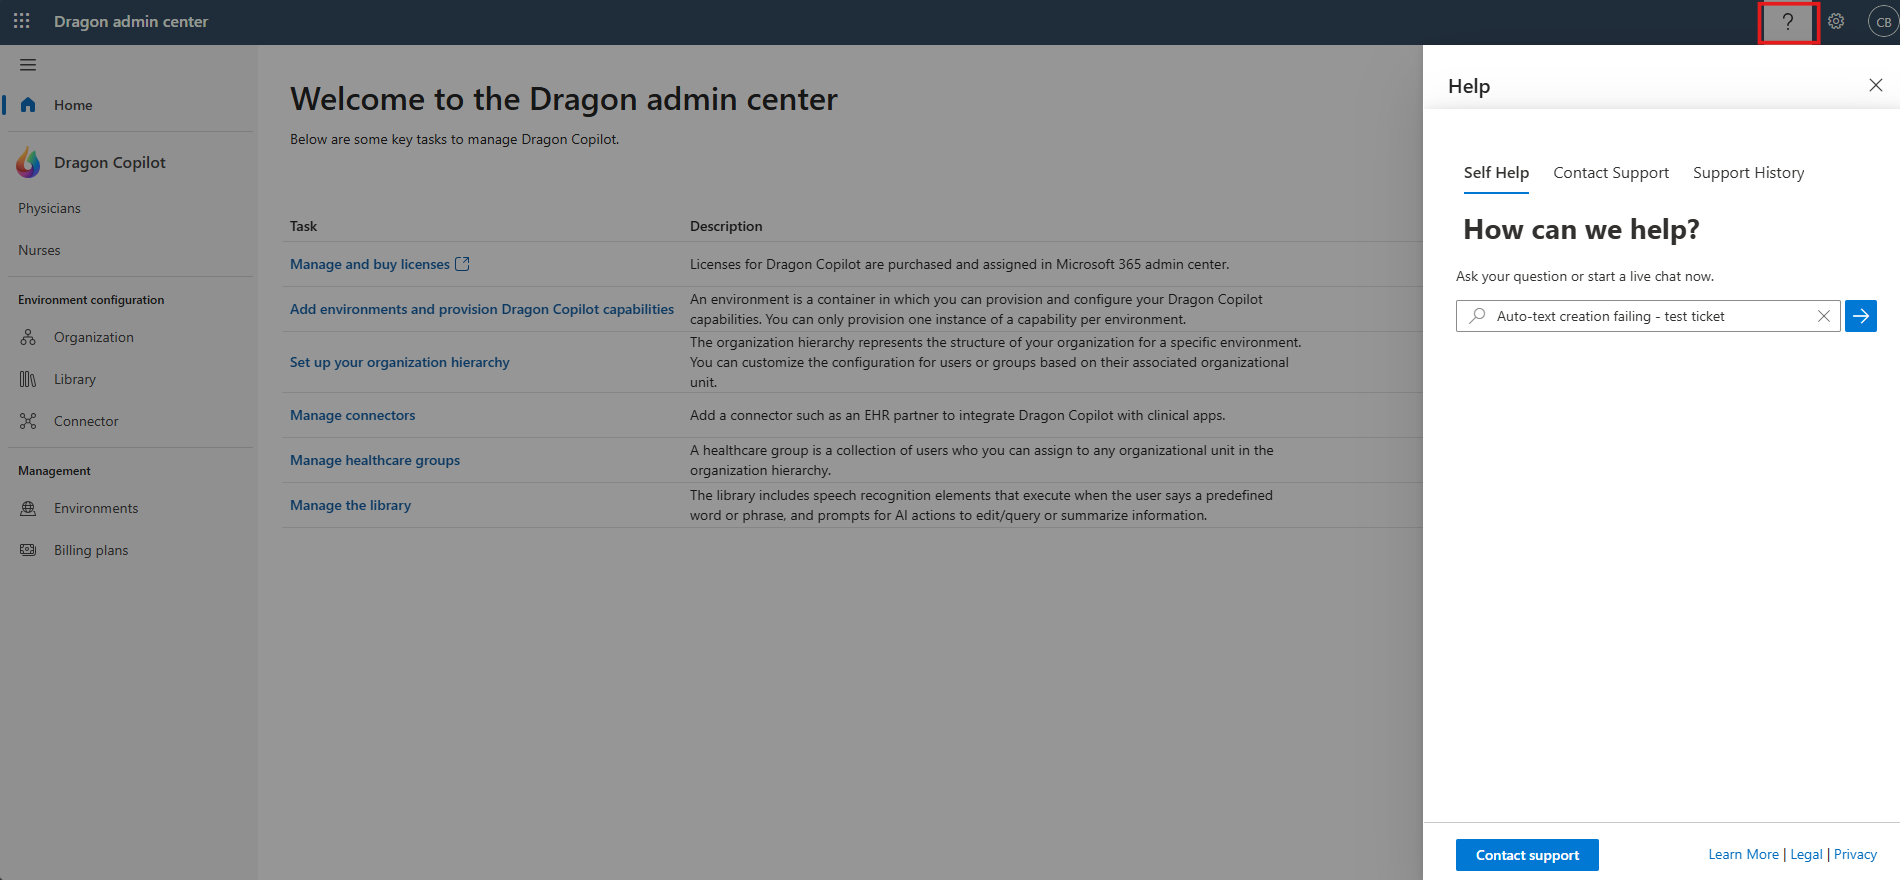
Task: Click the 'How can we help?' heading
Action: coord(1581,230)
